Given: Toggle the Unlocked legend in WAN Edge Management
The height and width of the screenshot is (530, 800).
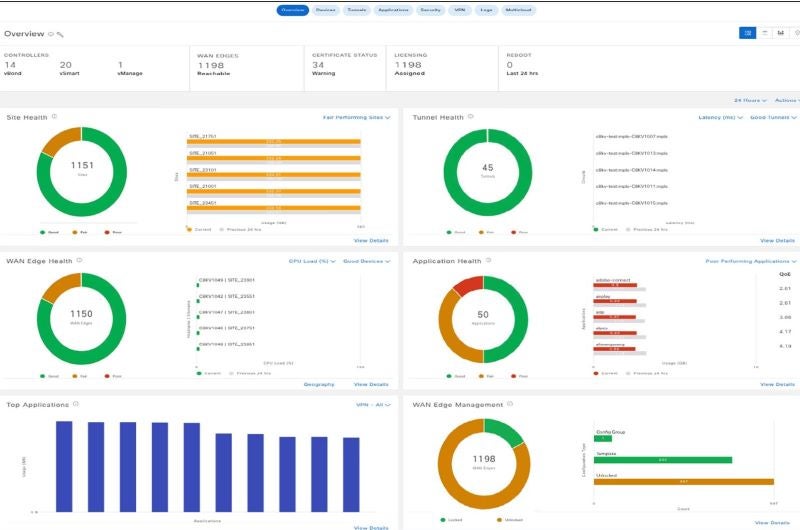Looking at the screenshot, I should (x=510, y=520).
